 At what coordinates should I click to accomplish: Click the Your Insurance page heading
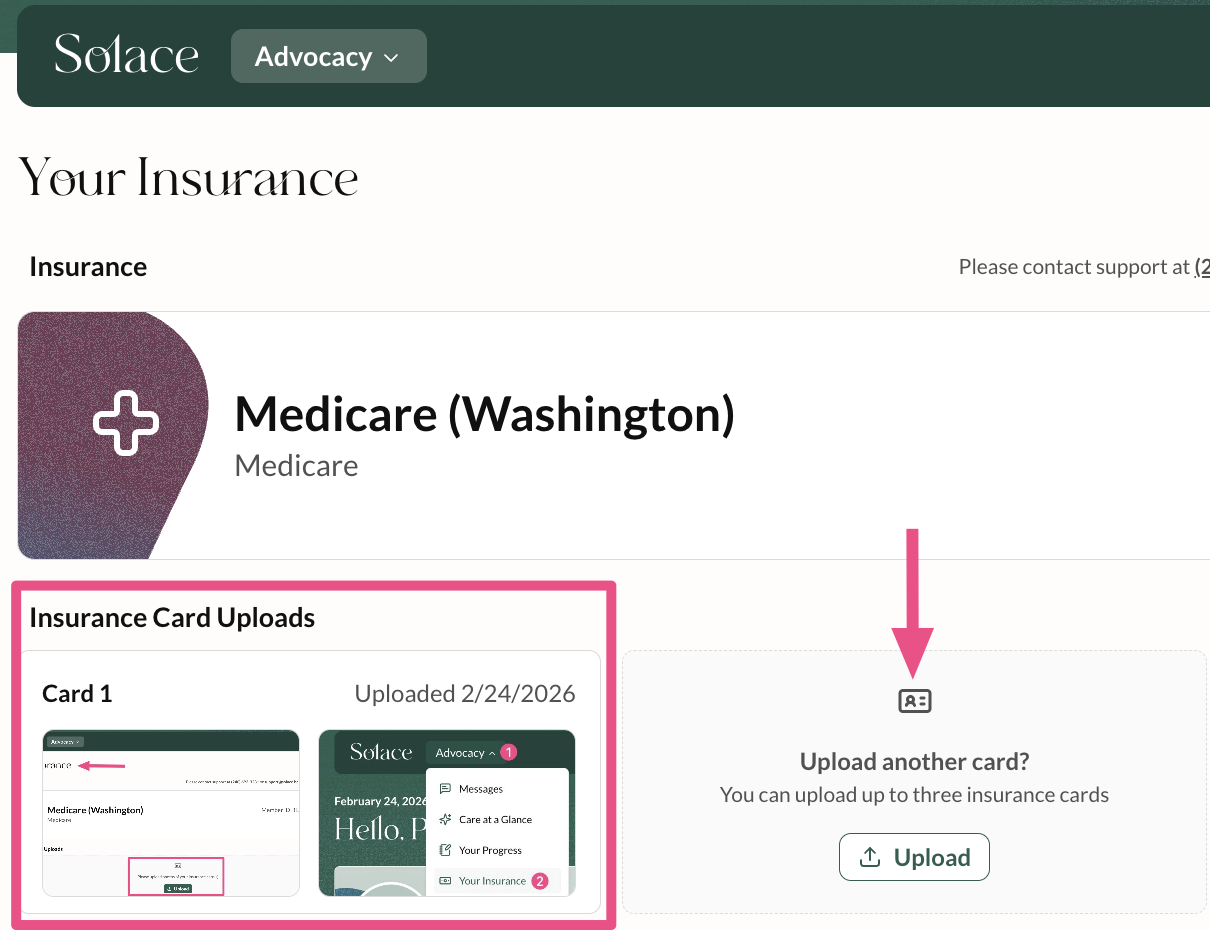click(189, 179)
